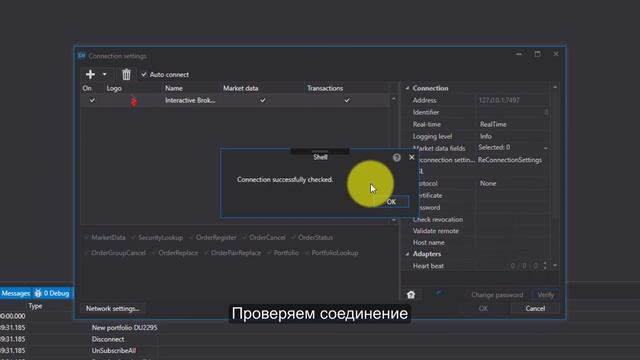Click the Change password button
The height and width of the screenshot is (360, 640).
pos(497,295)
